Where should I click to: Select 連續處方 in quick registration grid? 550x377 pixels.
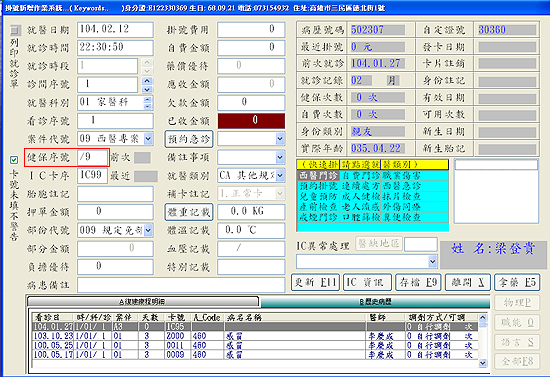(x=360, y=186)
